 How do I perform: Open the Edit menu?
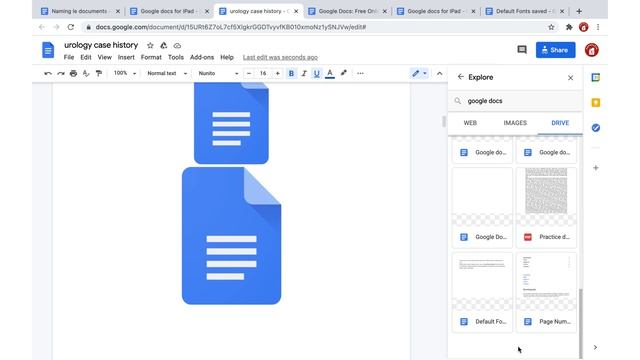pyautogui.click(x=86, y=58)
